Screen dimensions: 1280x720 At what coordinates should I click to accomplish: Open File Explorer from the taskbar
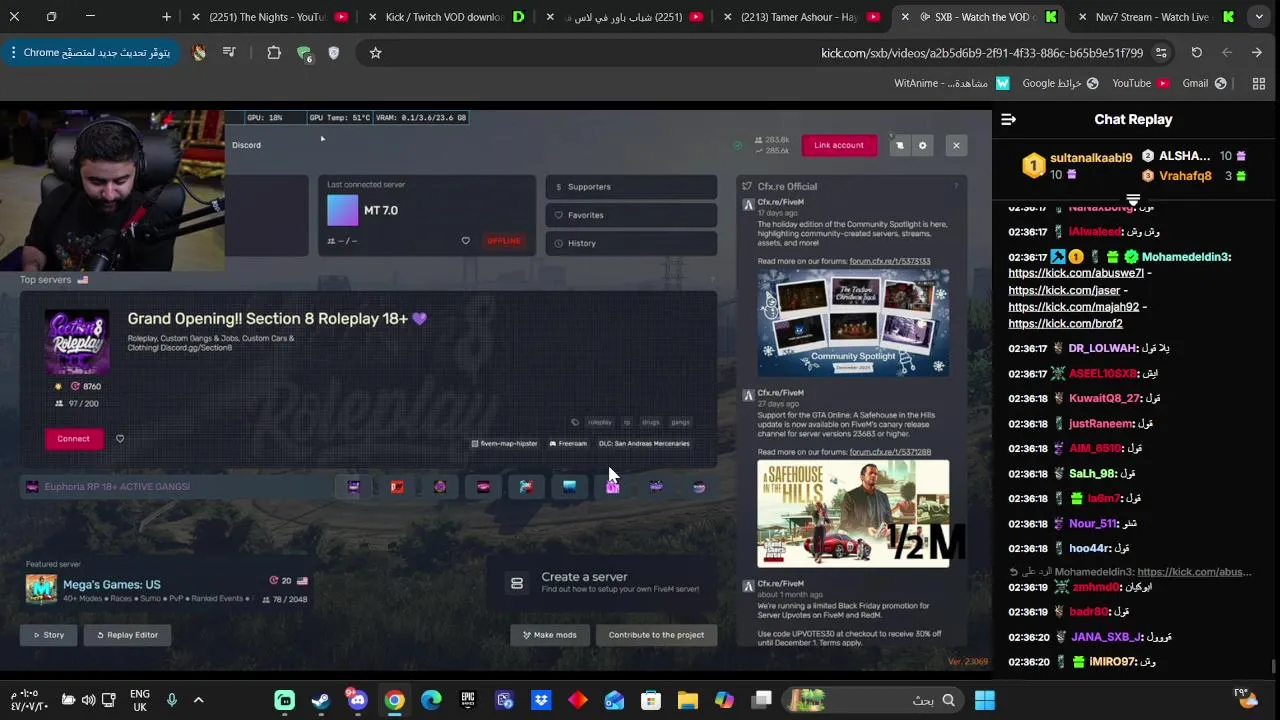[x=687, y=700]
